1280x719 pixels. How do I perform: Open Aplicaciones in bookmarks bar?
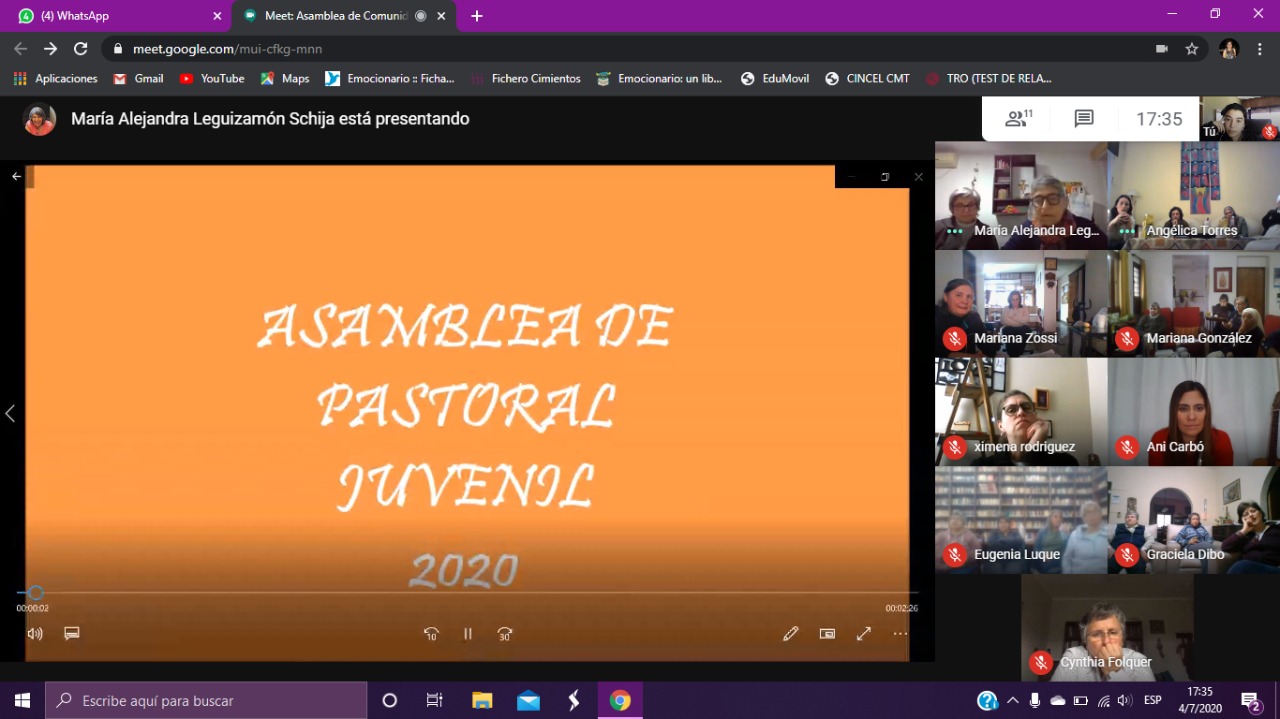pos(55,78)
